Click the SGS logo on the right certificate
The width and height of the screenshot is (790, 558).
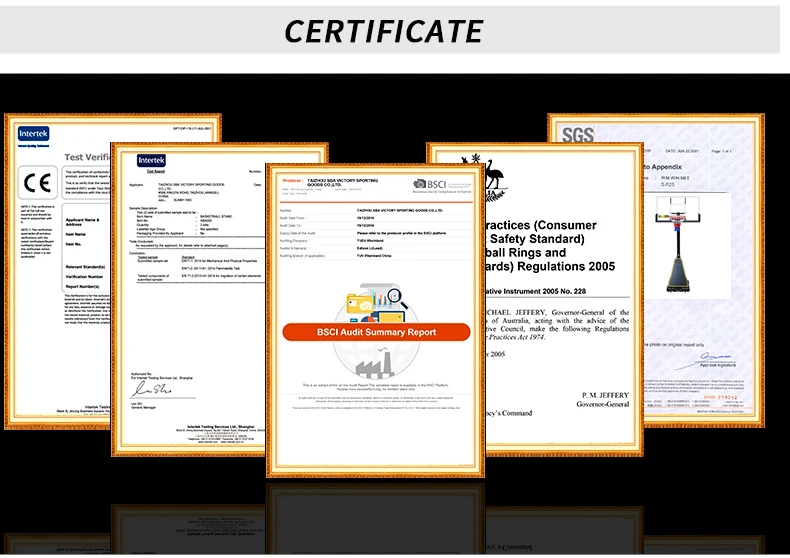(x=578, y=134)
